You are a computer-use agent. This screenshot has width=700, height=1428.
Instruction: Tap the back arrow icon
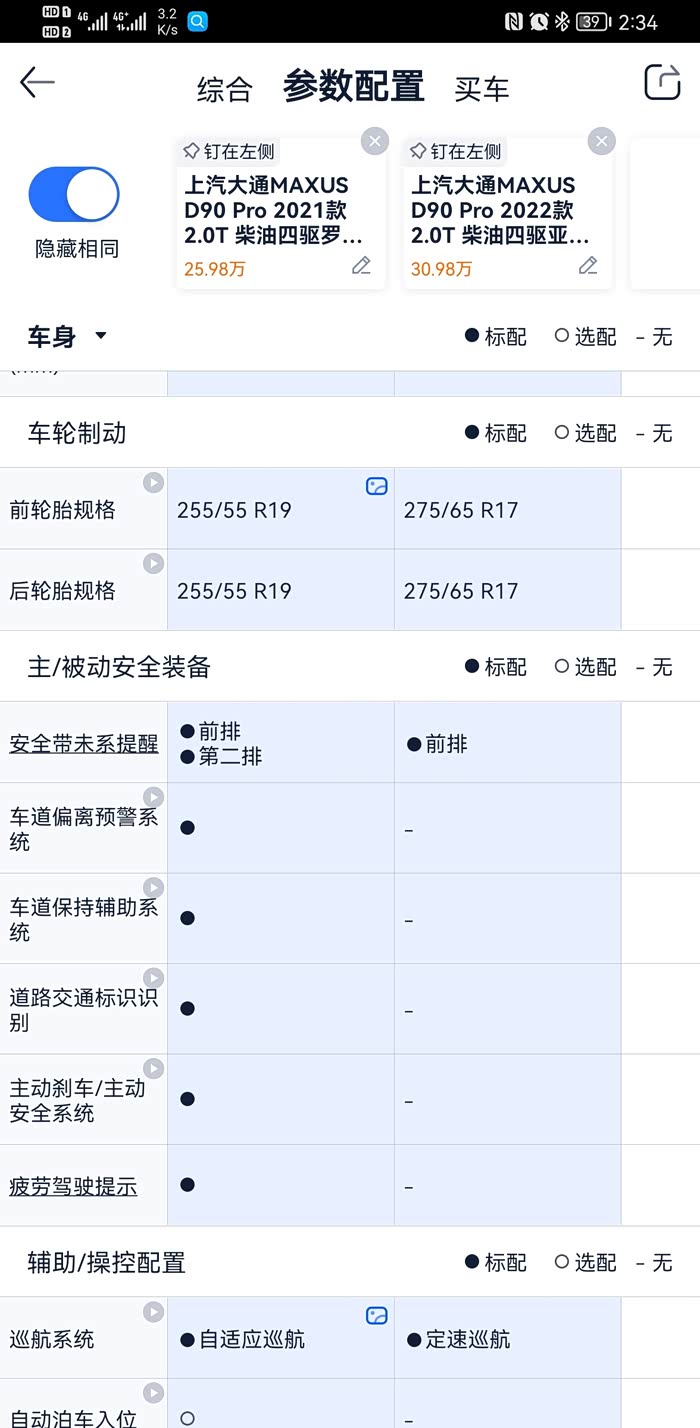[x=38, y=83]
